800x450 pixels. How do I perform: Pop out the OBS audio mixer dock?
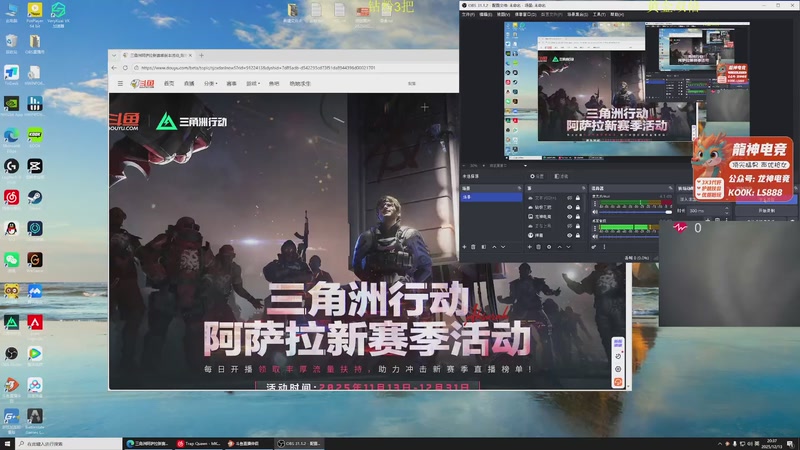pyautogui.click(x=670, y=188)
